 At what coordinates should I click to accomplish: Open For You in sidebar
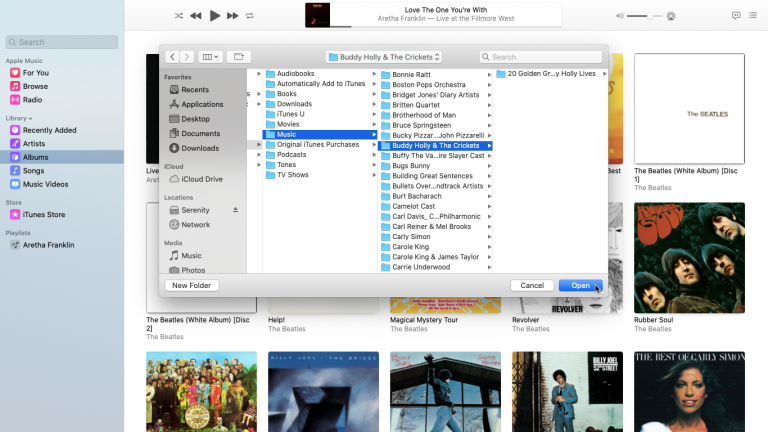36,72
